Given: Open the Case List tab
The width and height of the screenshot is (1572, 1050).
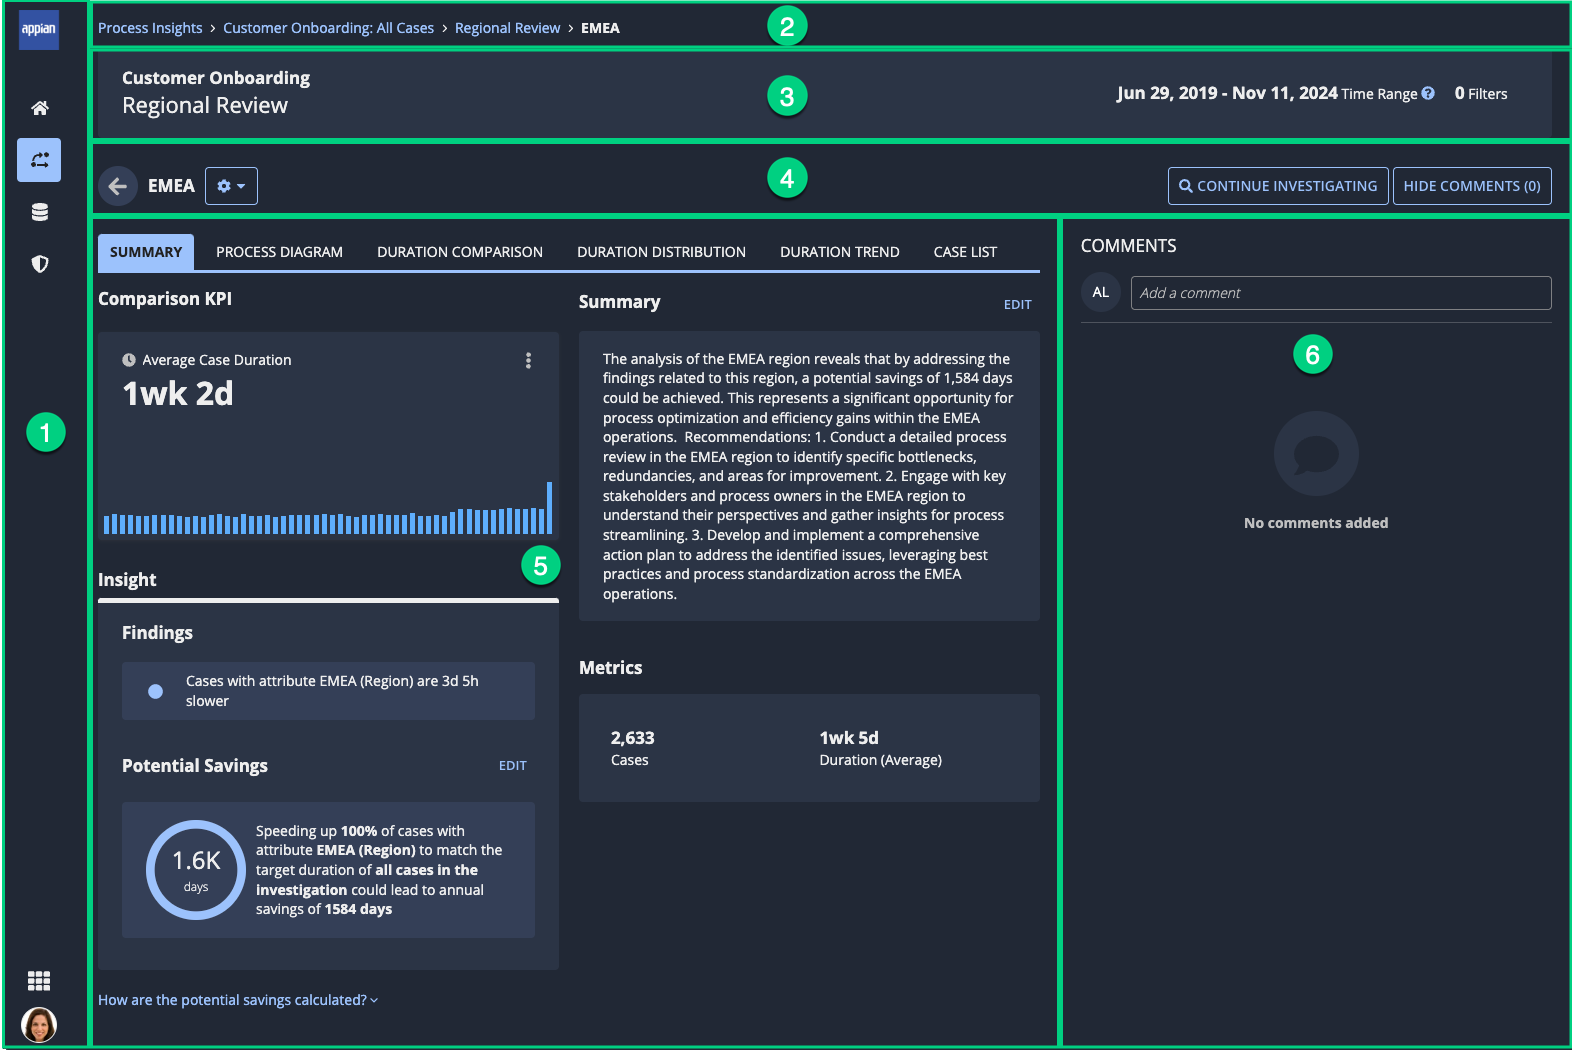Looking at the screenshot, I should coord(965,252).
